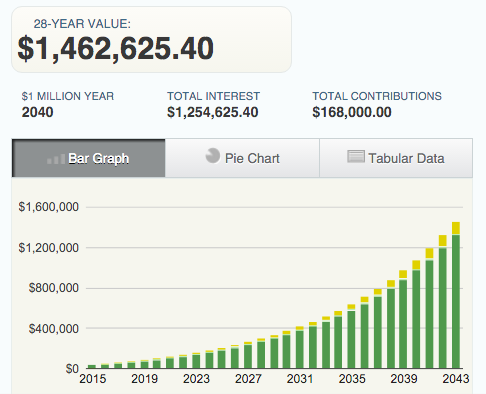486x394 pixels.
Task: Click the pie chart icon
Action: (x=212, y=156)
